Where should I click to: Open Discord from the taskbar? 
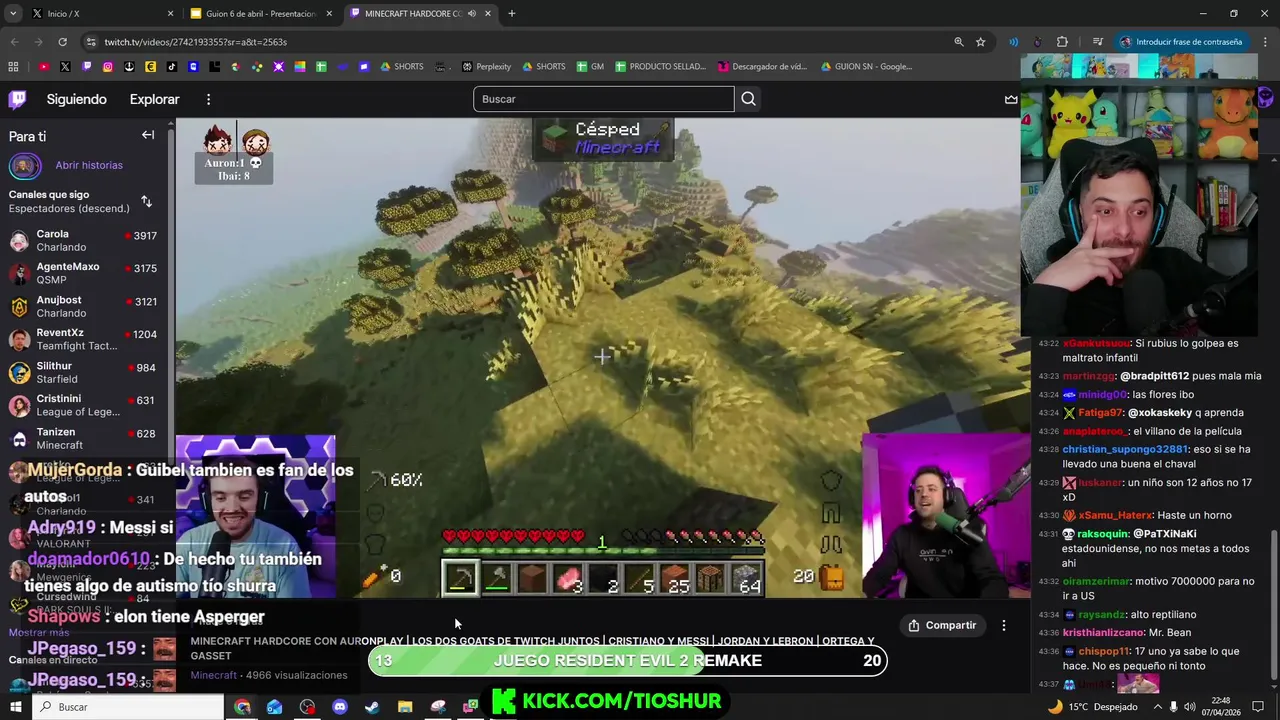pos(340,707)
